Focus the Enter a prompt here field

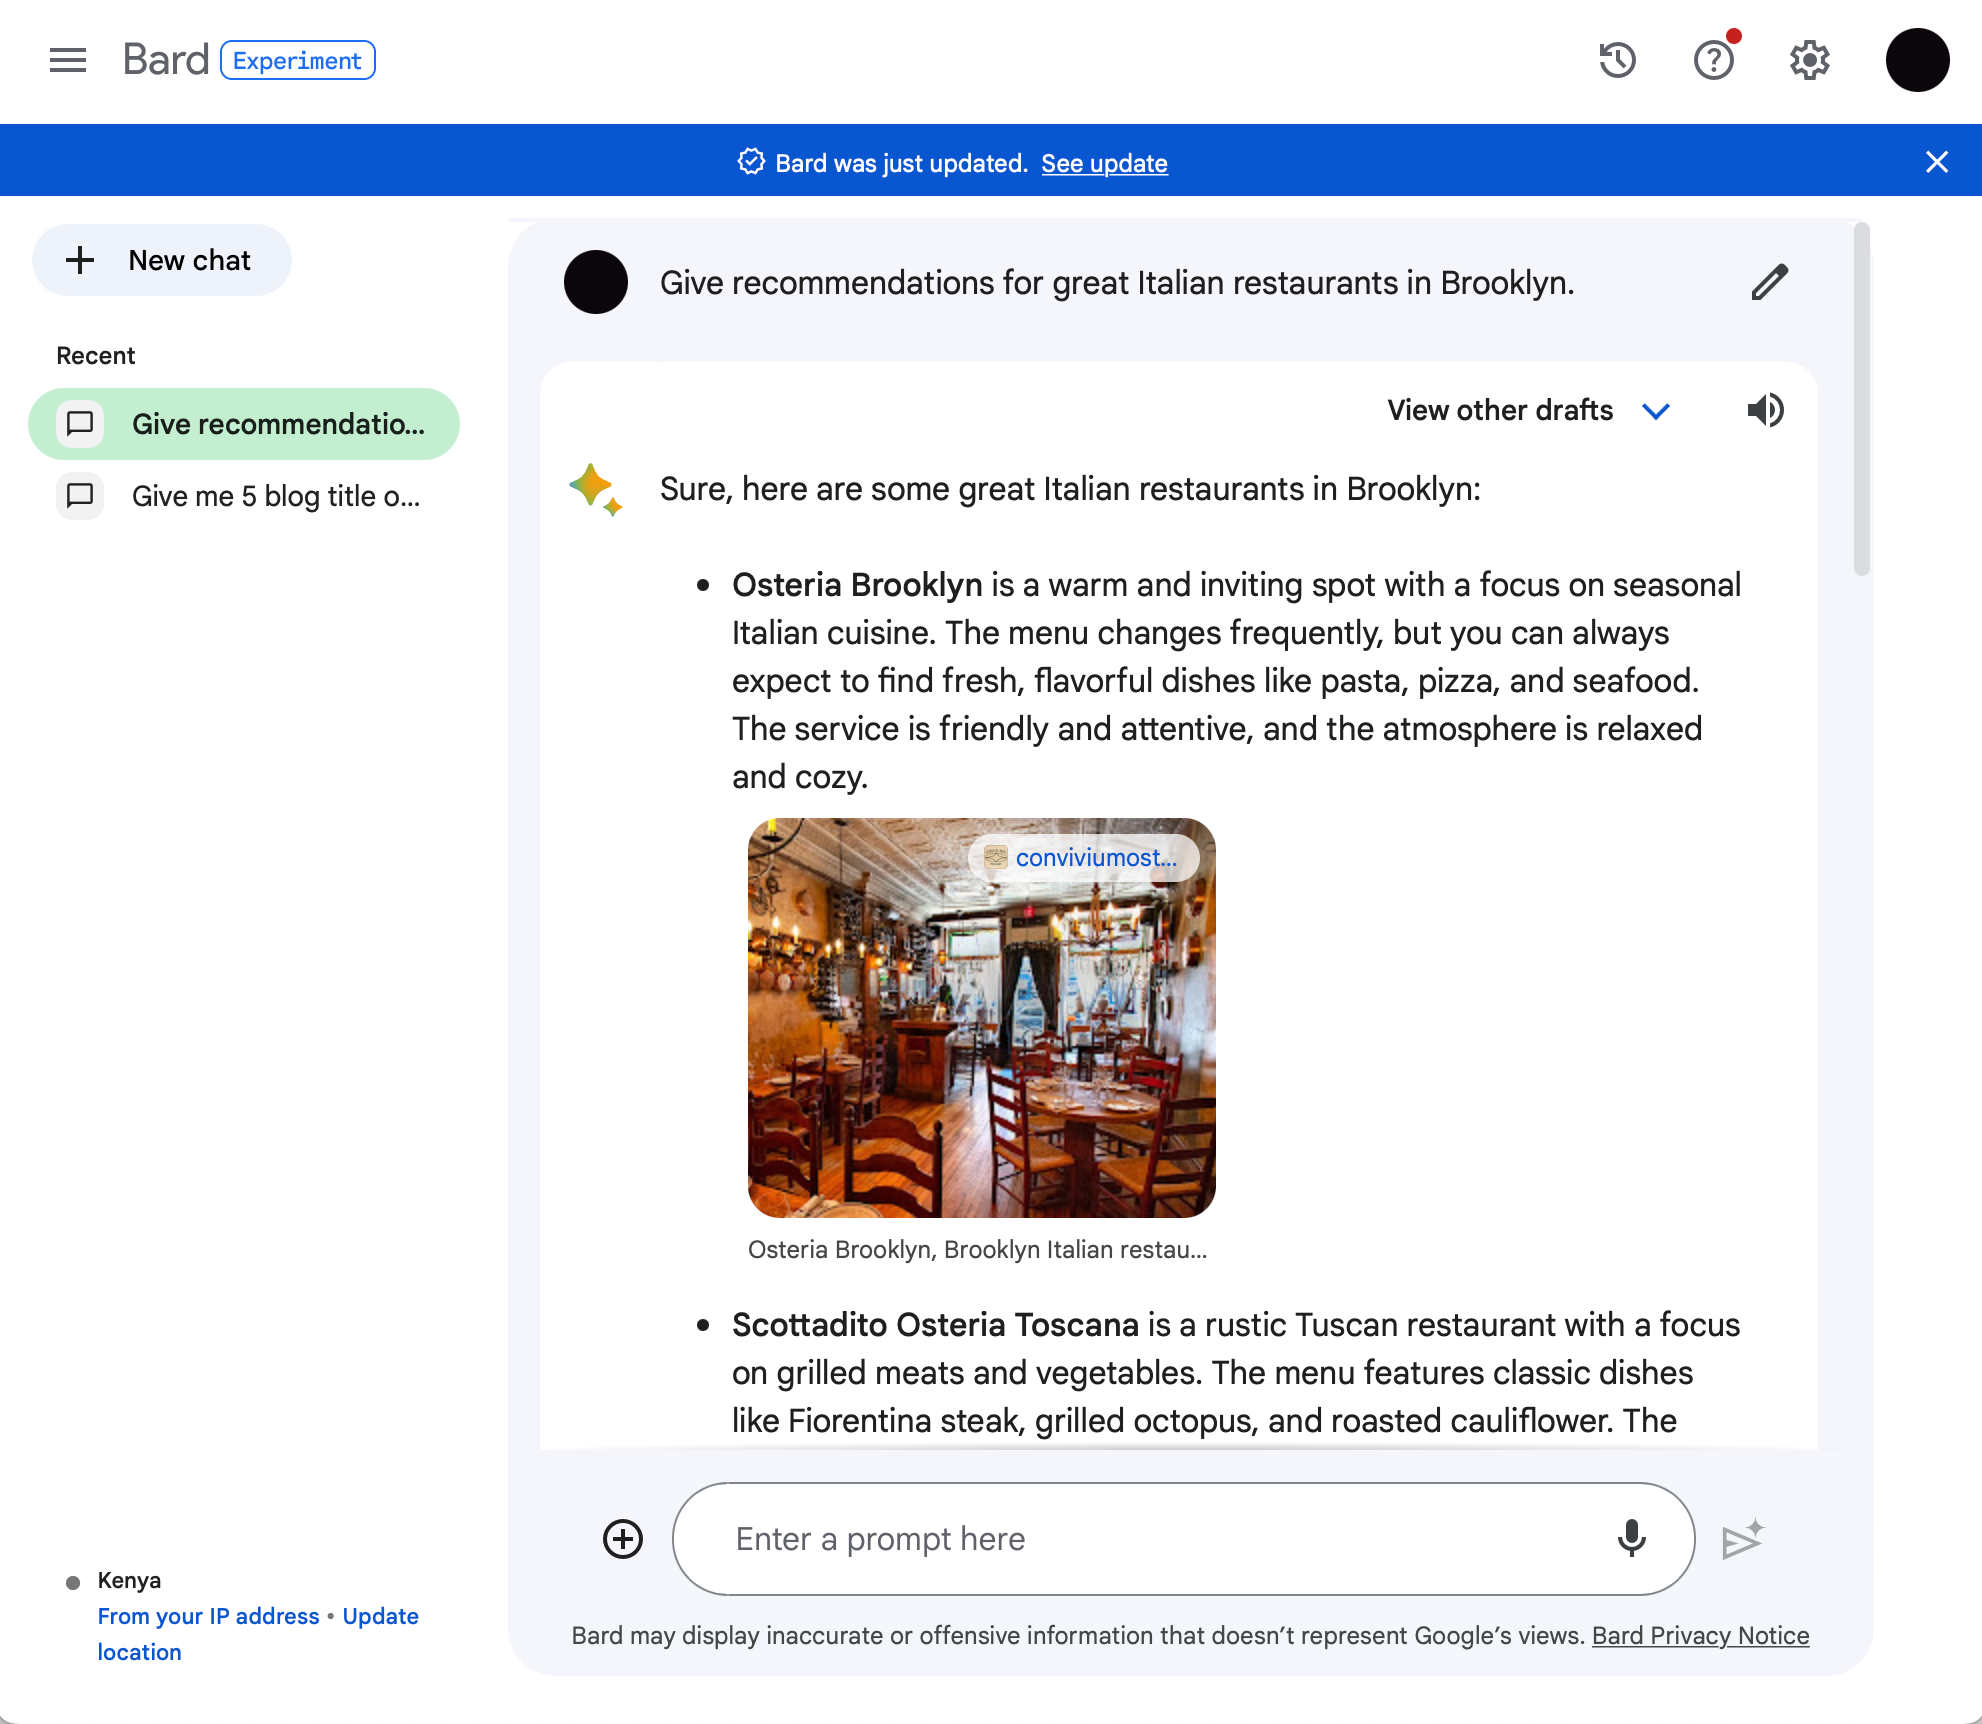point(1183,1539)
